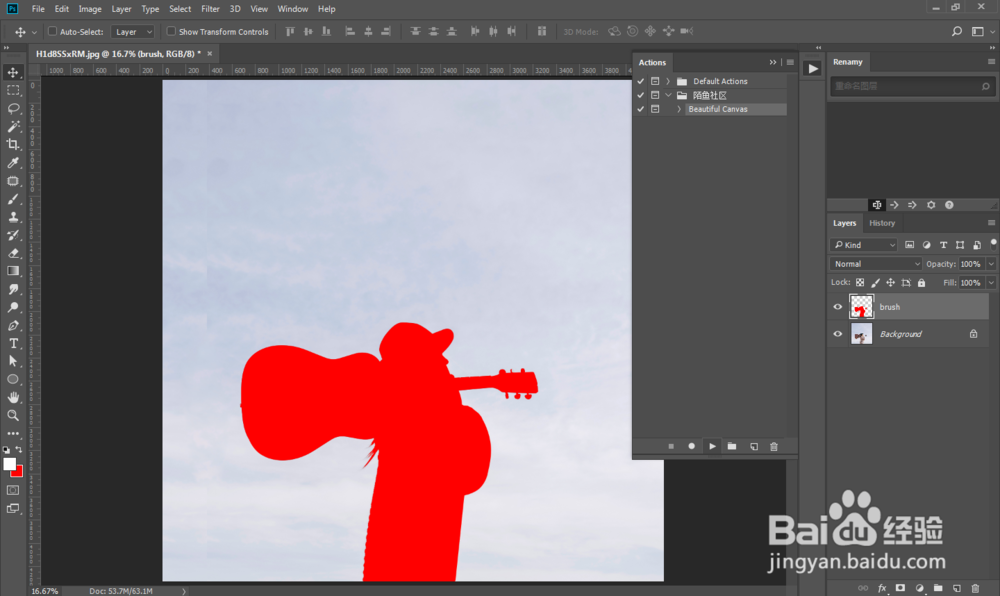Enable Show Transform Controls checkbox
This screenshot has height=596, width=1000.
171,31
